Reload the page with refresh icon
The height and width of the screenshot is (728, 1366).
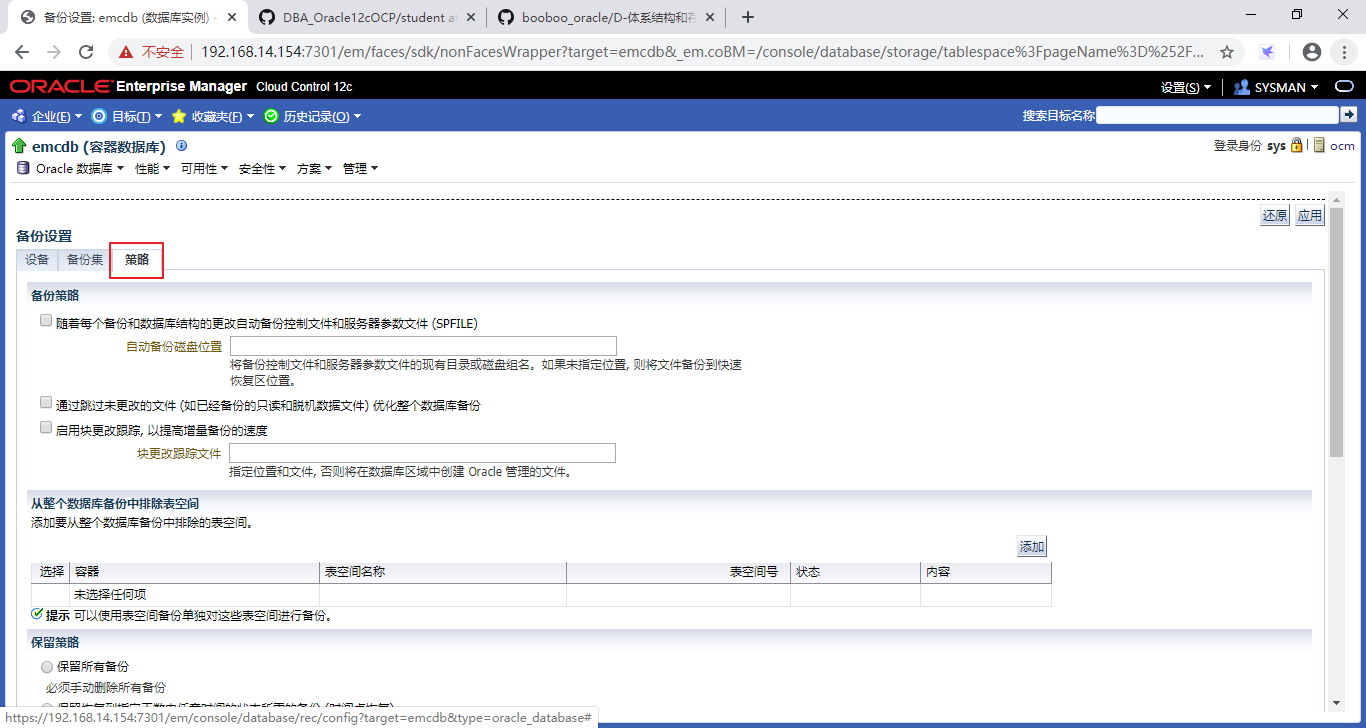pyautogui.click(x=86, y=52)
